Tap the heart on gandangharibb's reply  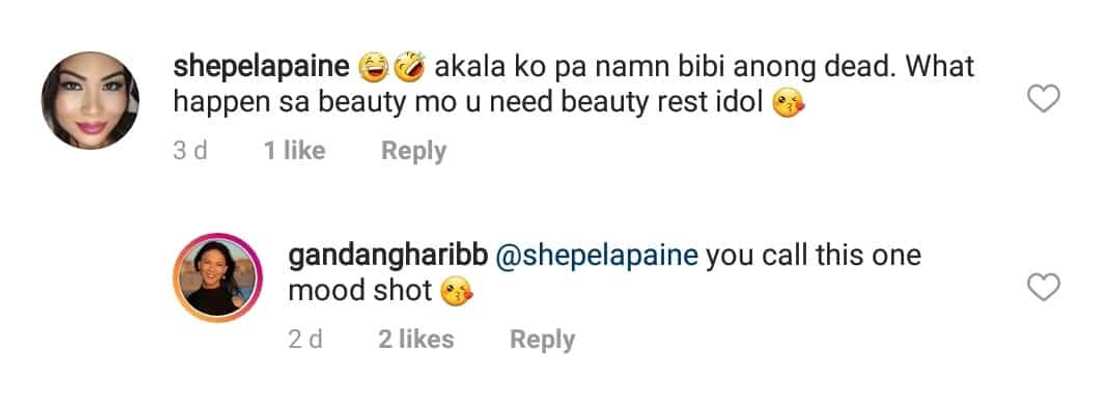1044,288
